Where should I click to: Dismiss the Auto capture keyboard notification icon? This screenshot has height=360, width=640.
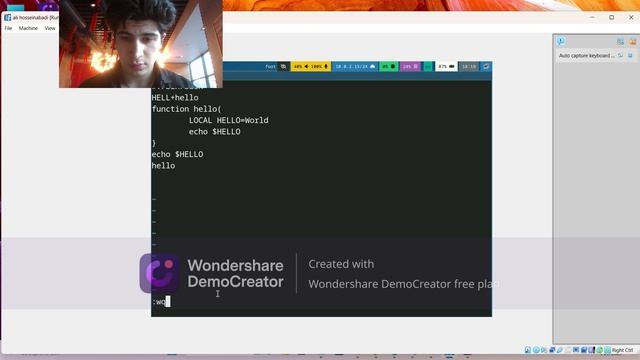[630, 56]
